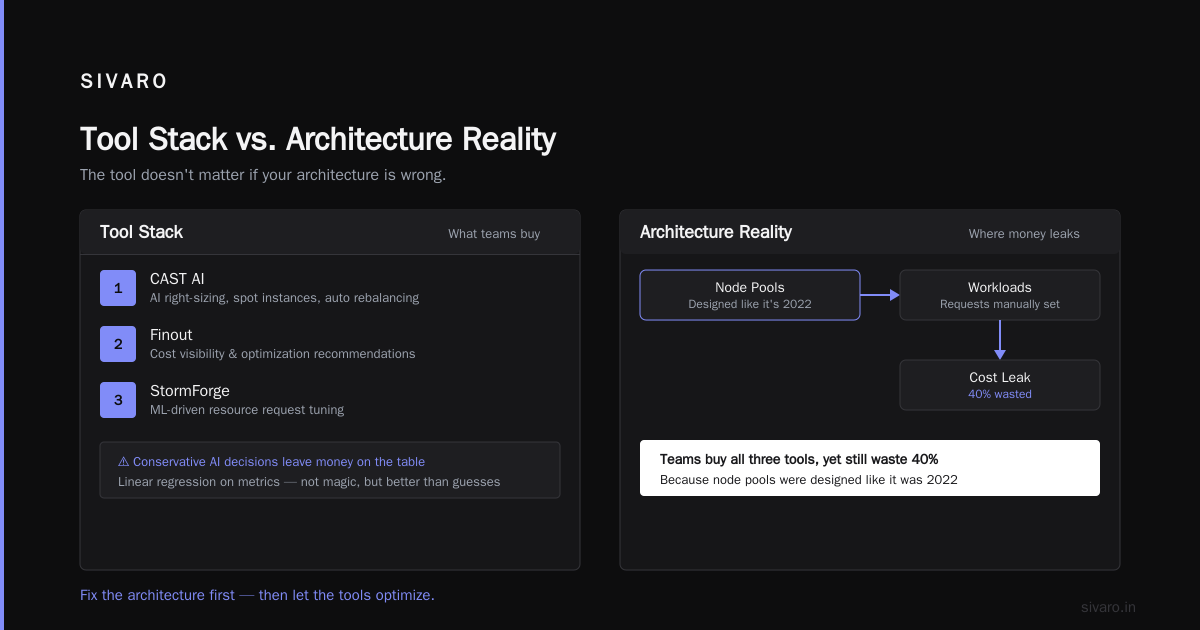1200x630 pixels.
Task: Click 'ML-driven resource request tuning' description
Action: click(x=247, y=410)
